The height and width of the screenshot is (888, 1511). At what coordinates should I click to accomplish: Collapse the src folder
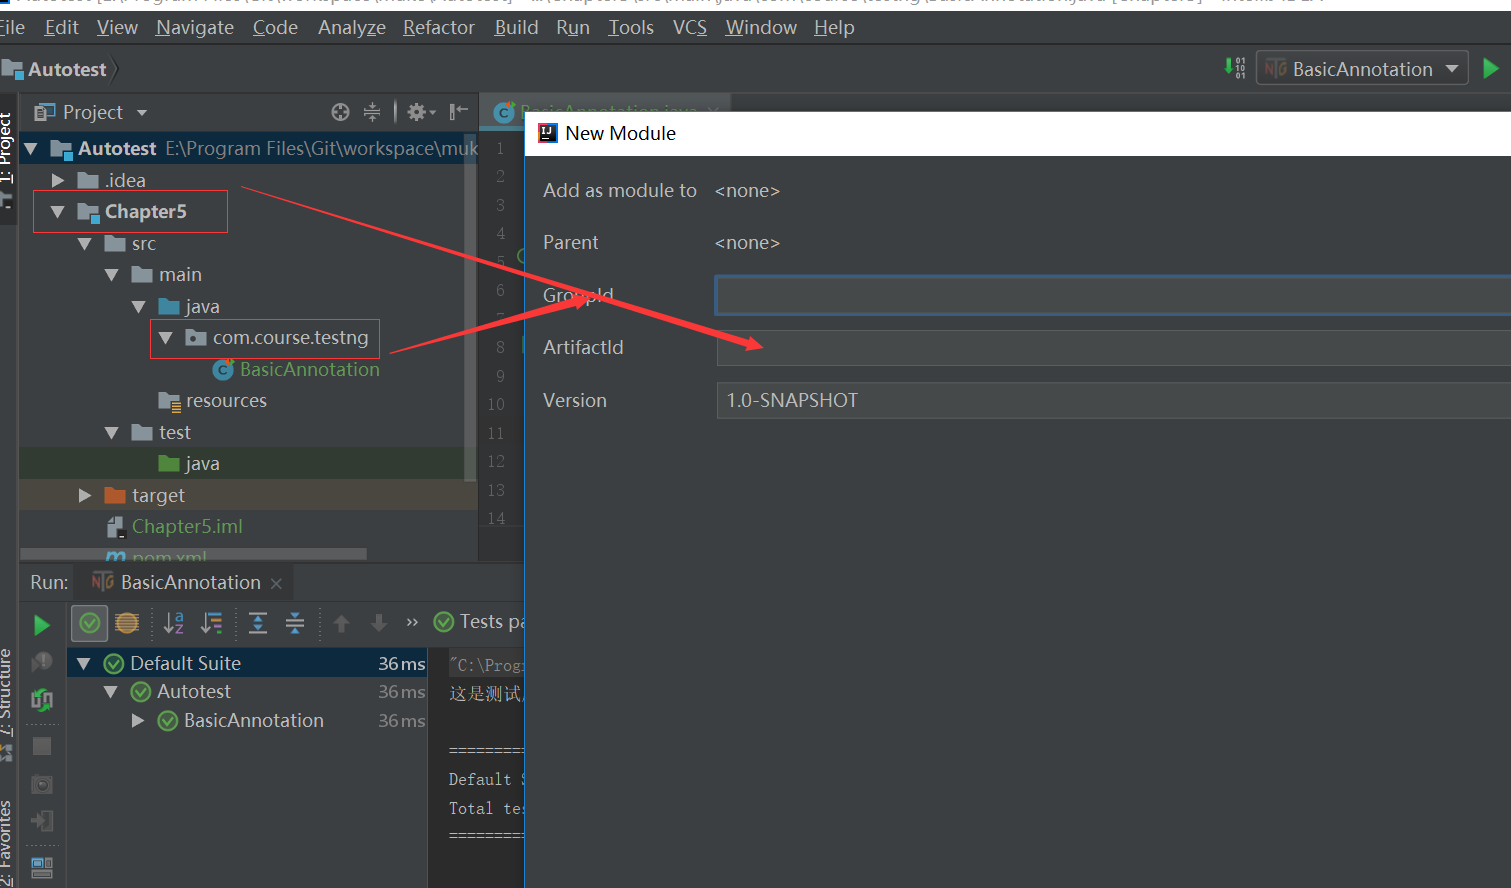coord(85,244)
